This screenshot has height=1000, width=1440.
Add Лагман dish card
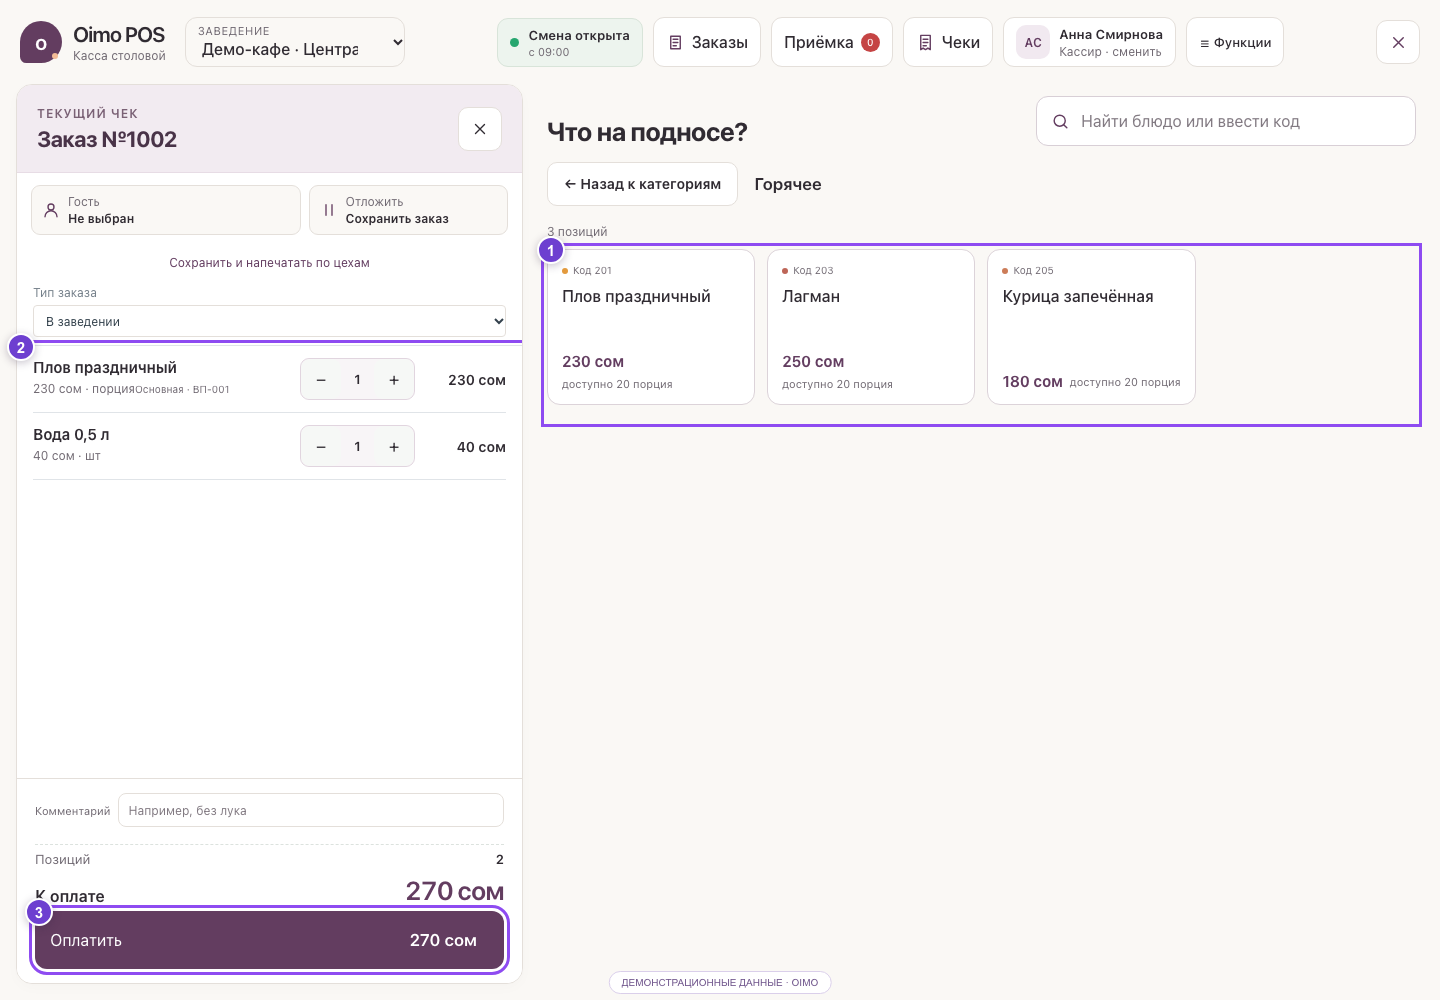click(x=871, y=327)
